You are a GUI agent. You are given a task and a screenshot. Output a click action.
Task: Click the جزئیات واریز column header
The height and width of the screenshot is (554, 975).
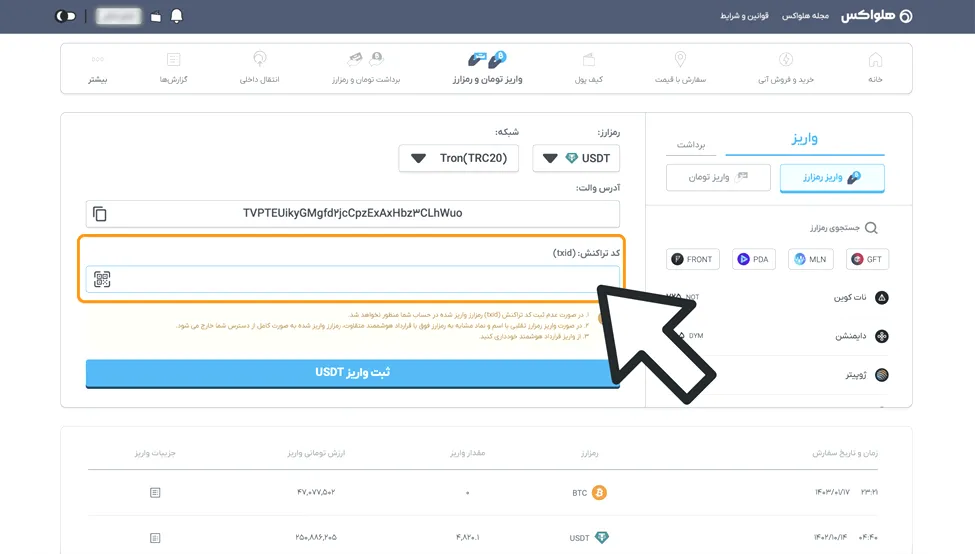pyautogui.click(x=155, y=453)
